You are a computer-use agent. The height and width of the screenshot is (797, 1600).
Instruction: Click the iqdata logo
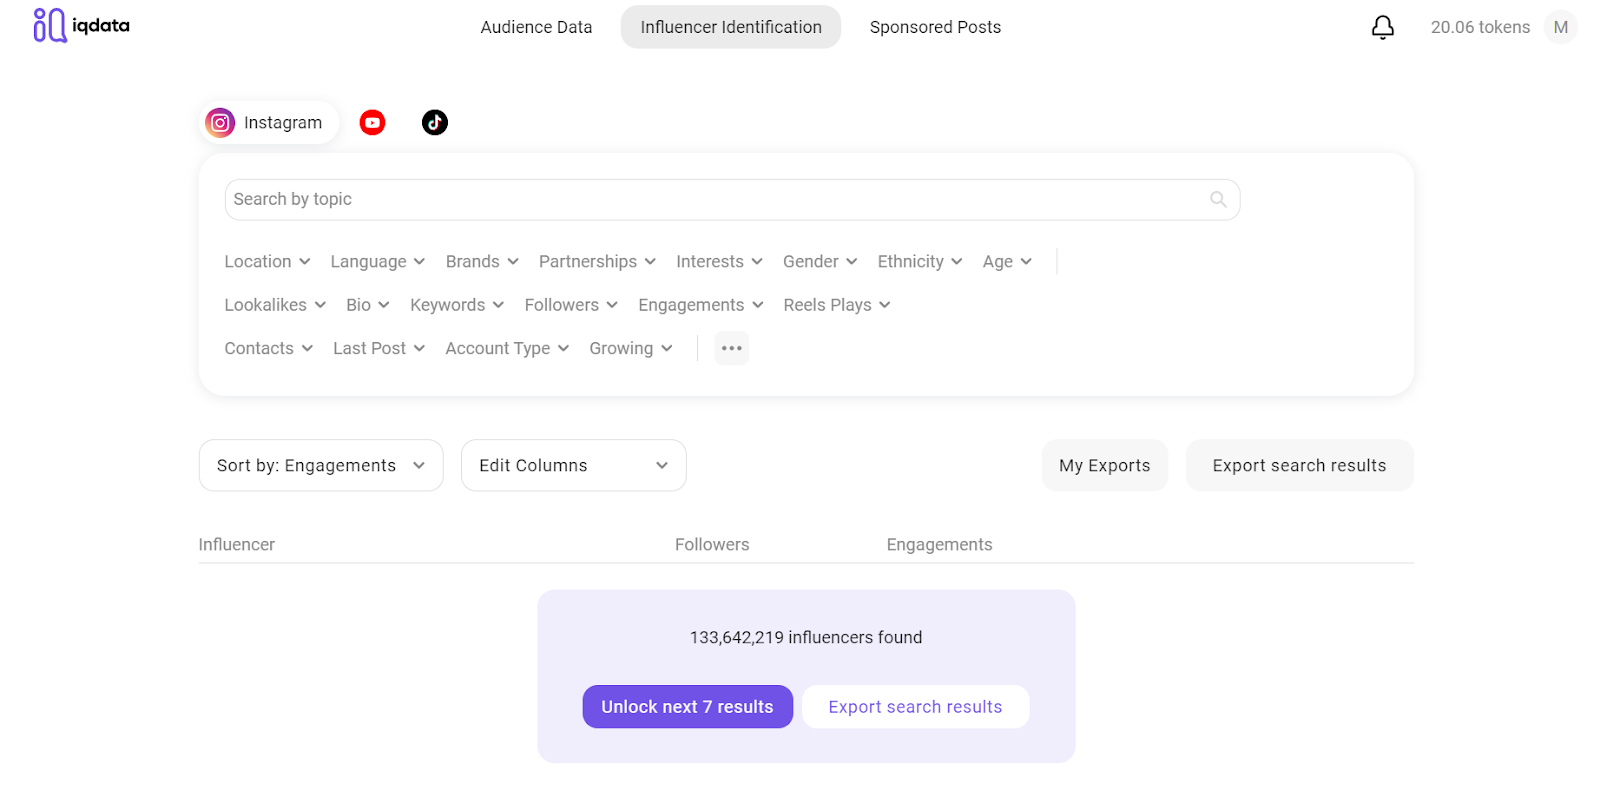pyautogui.click(x=81, y=26)
